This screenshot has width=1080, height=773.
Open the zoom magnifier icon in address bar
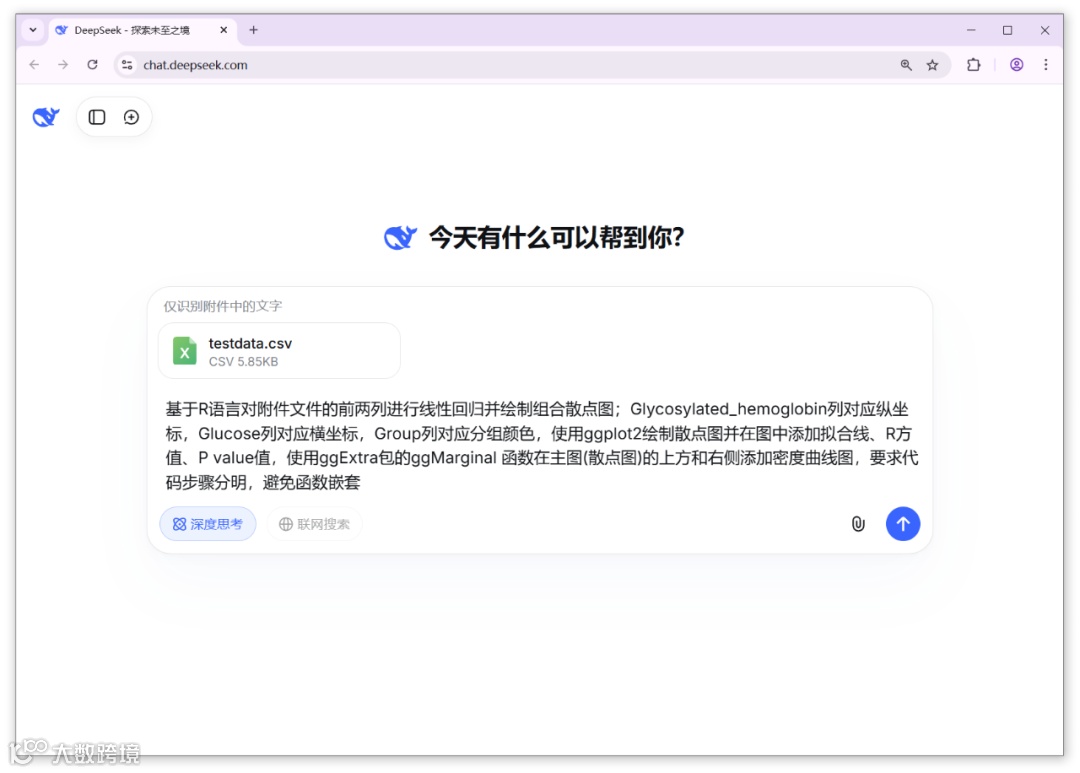[x=906, y=65]
